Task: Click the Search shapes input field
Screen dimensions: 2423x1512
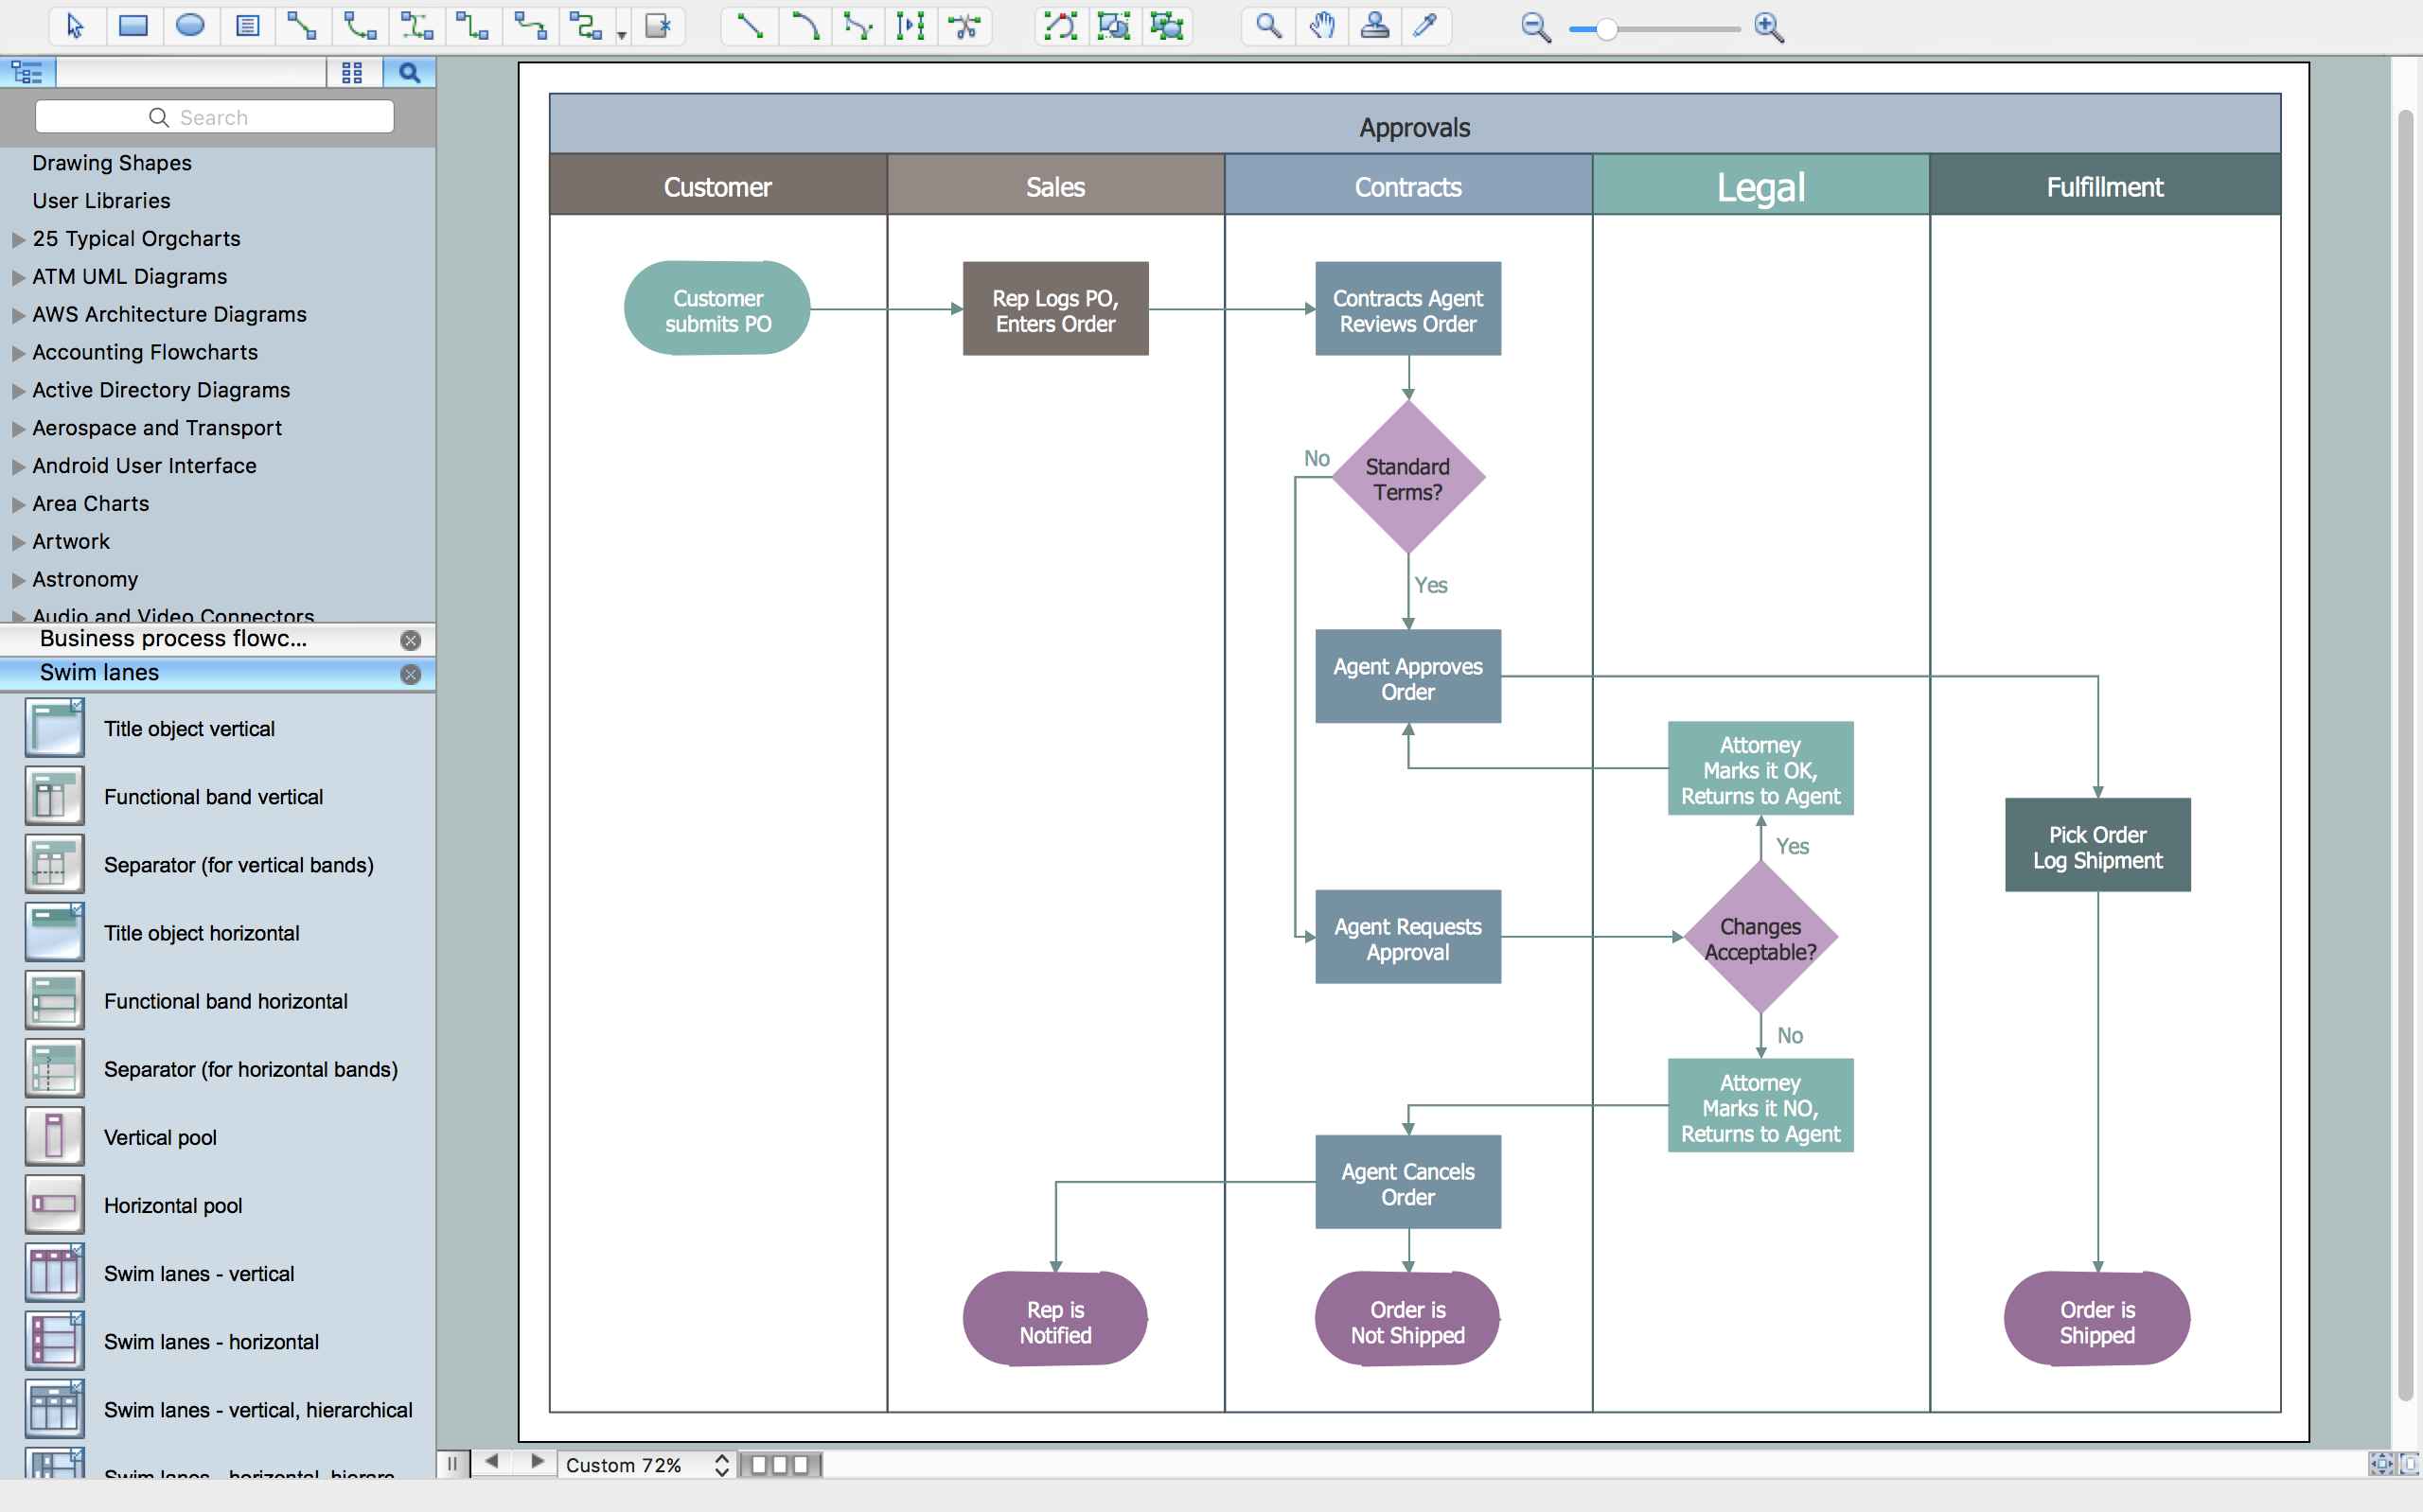Action: 216,116
